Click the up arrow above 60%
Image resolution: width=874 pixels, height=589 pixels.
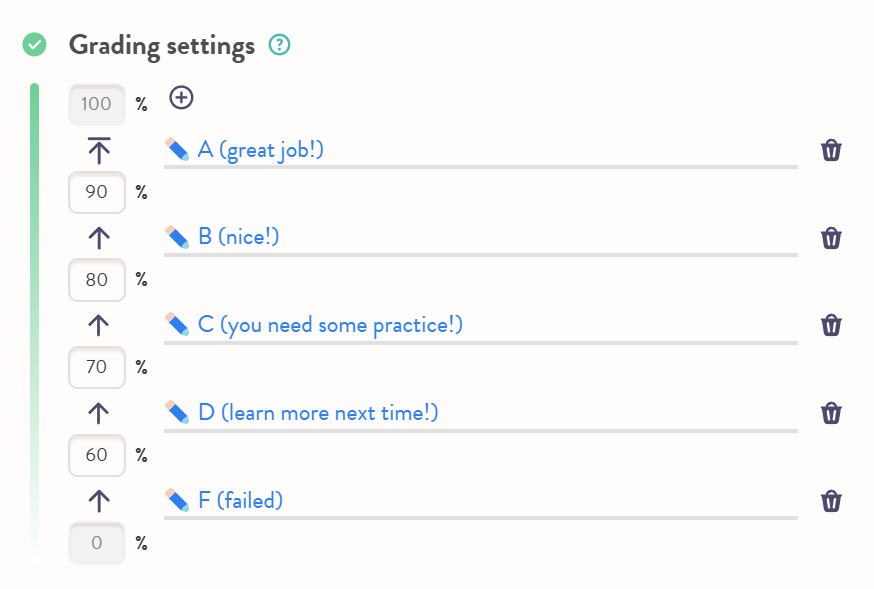pyautogui.click(x=98, y=413)
